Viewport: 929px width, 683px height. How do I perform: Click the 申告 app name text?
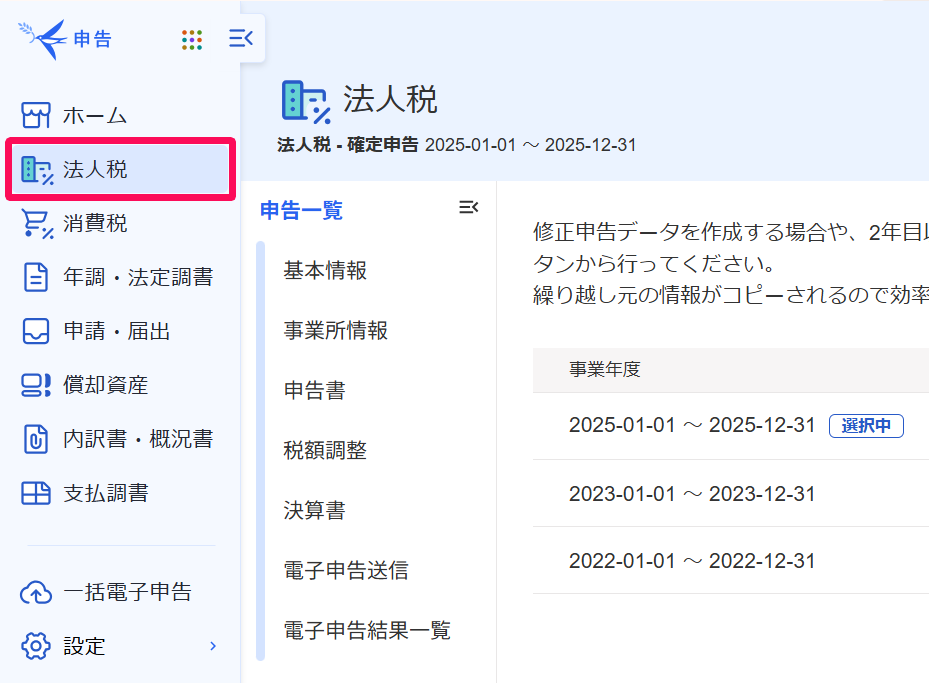click(x=93, y=39)
